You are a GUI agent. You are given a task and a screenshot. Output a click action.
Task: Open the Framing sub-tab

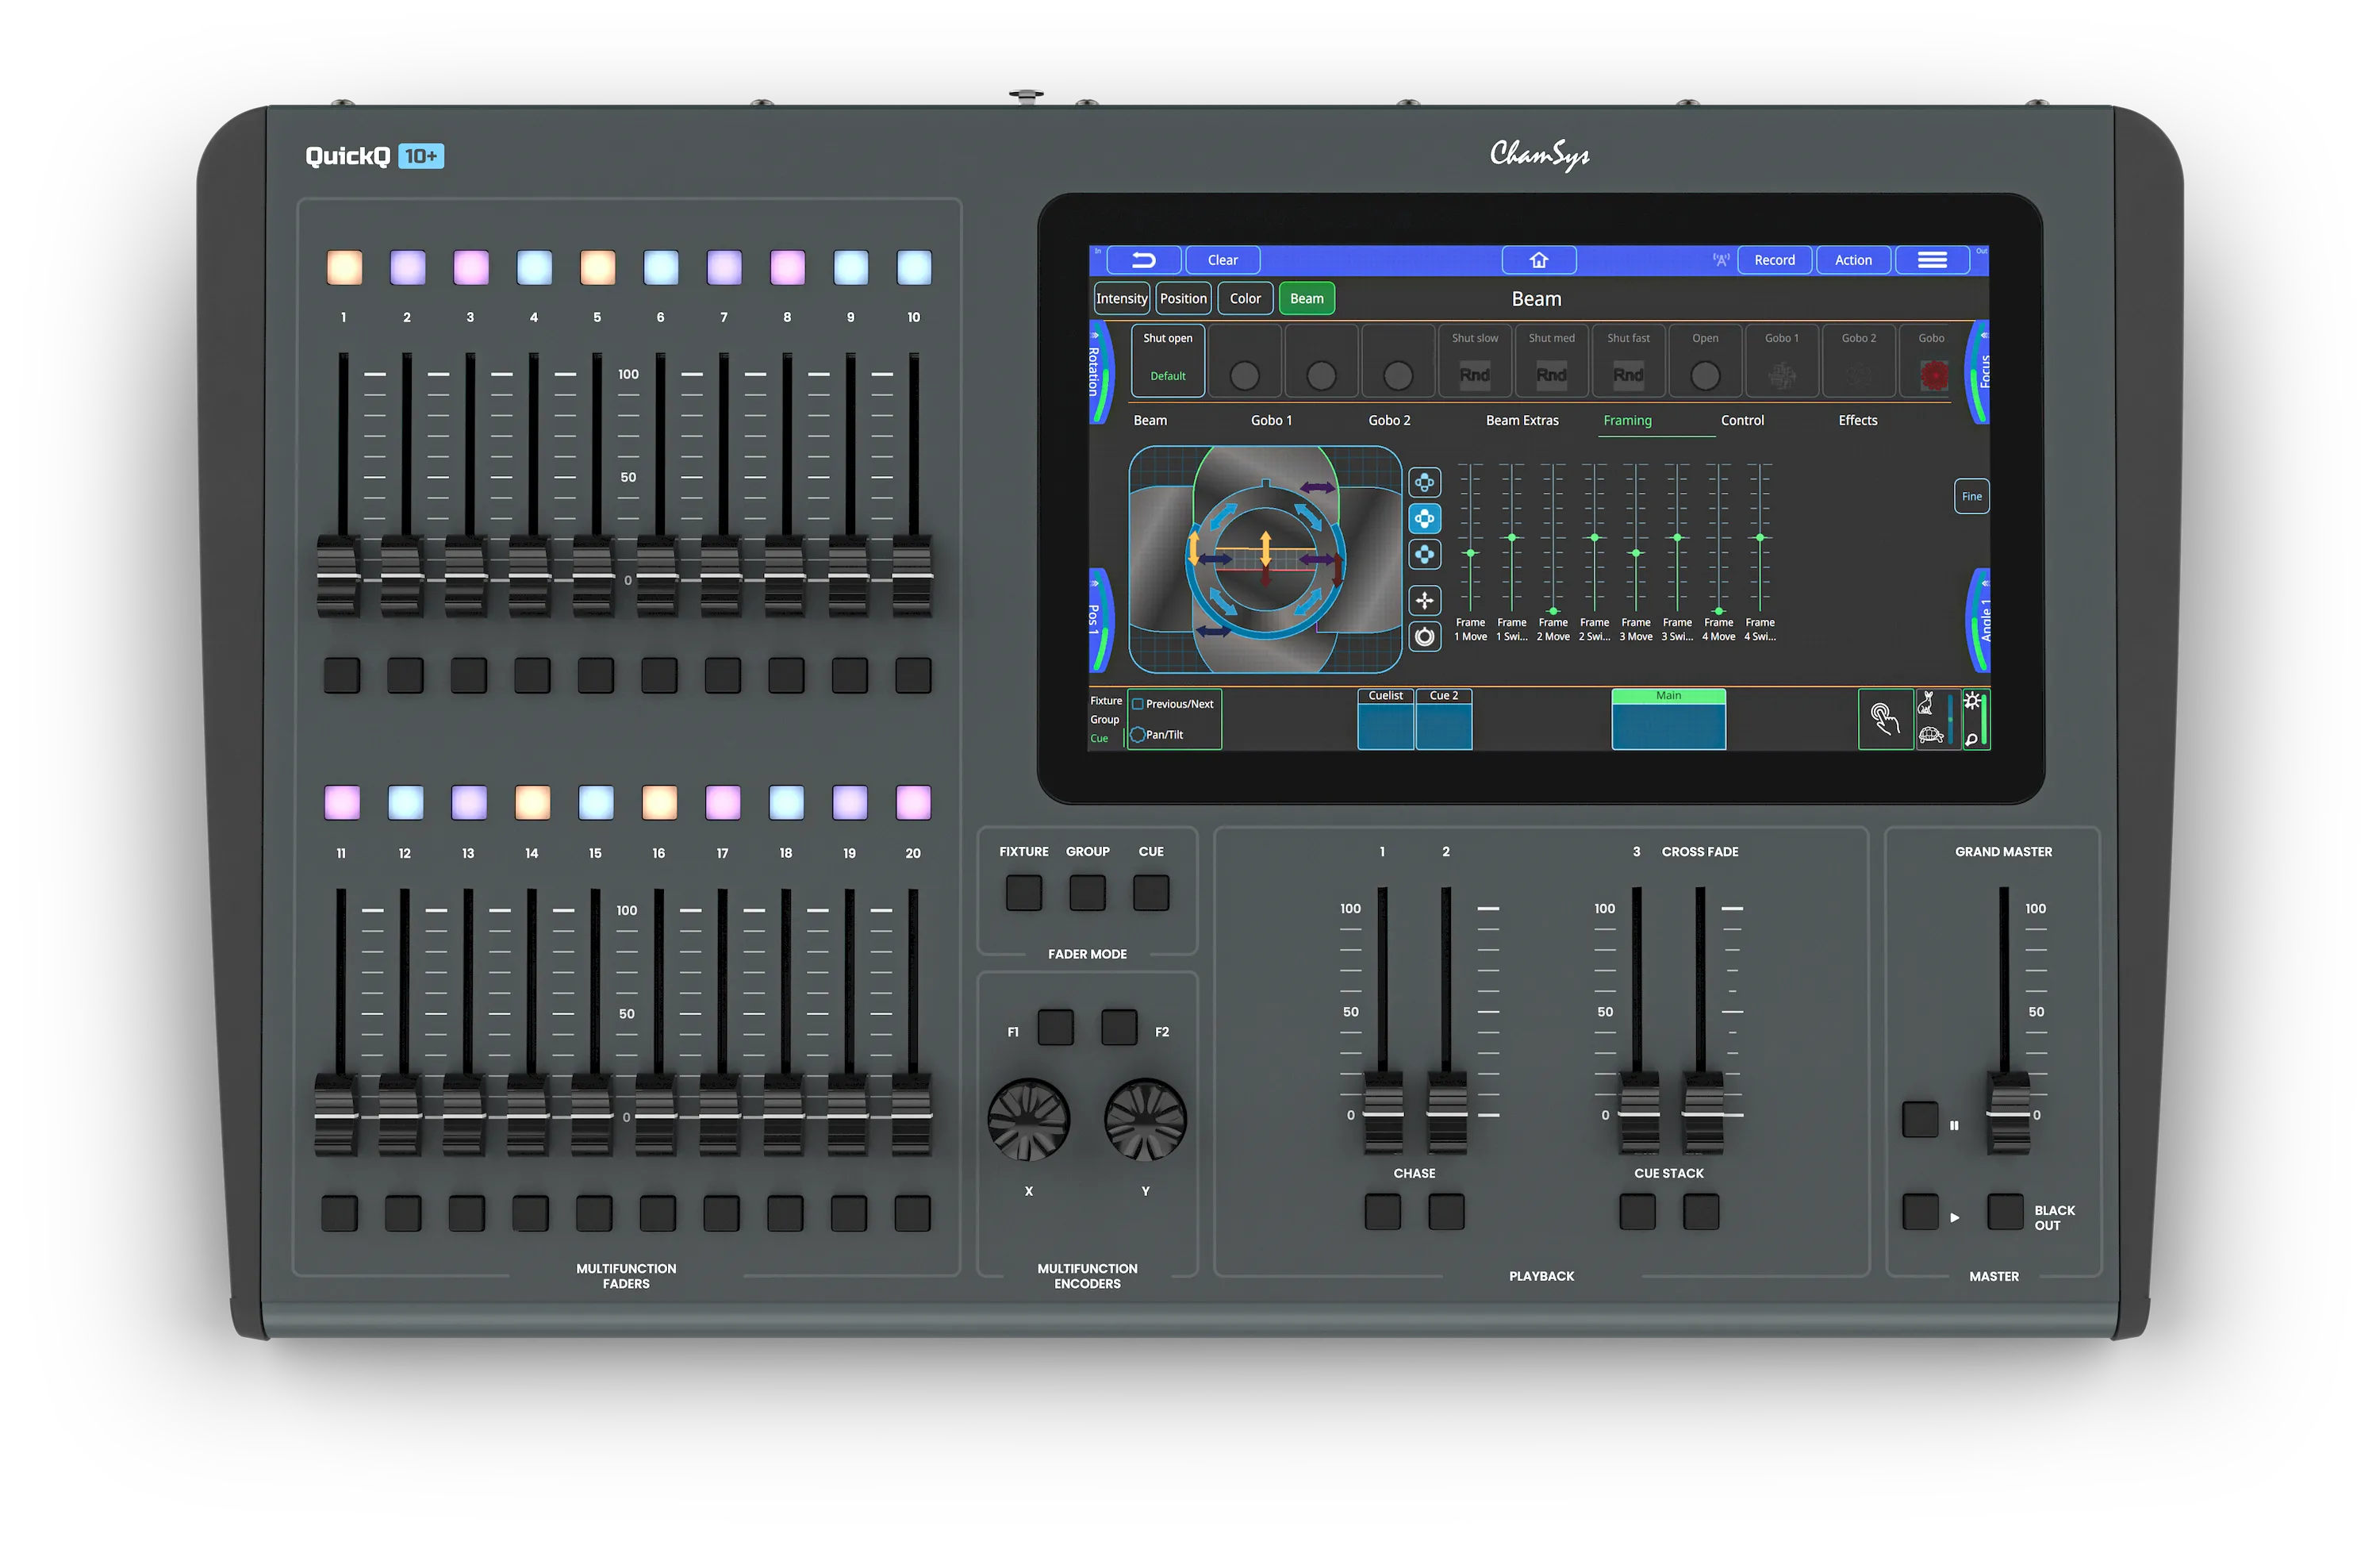[1627, 421]
